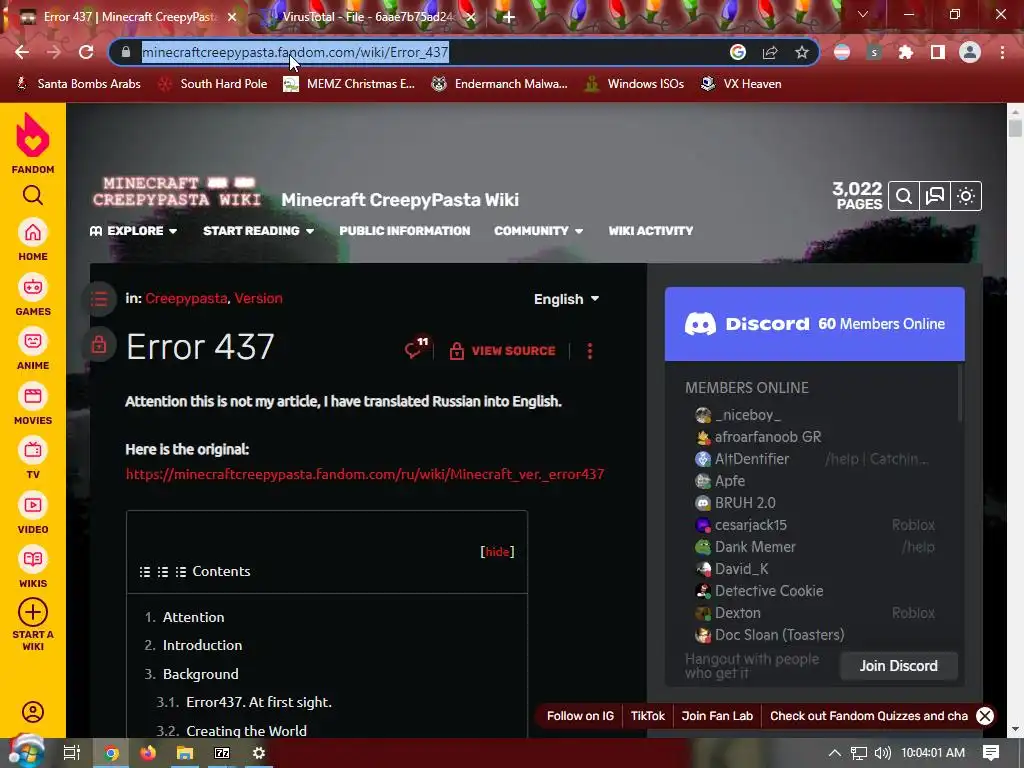Screen dimensions: 1024x768
Task: Open Wiki Activity nav item
Action: tap(650, 231)
